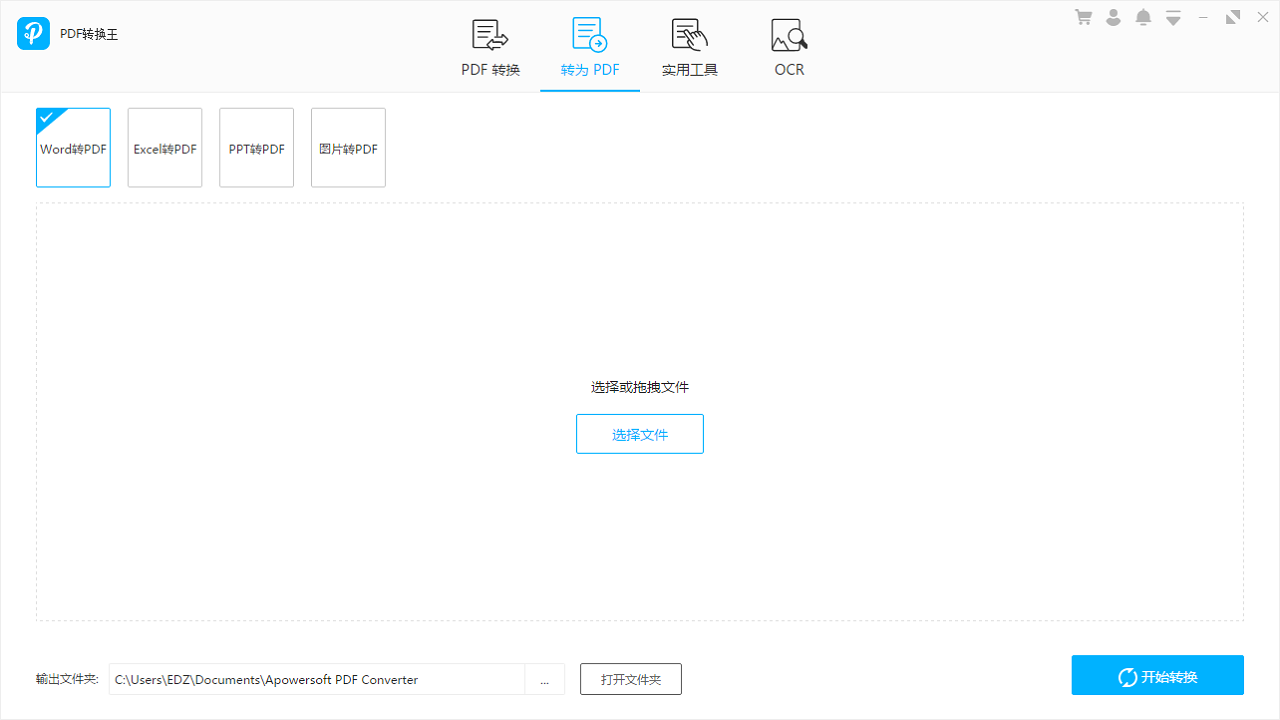Screen dimensions: 1280x720
Task: Check notifications via the bell icon
Action: [1143, 17]
